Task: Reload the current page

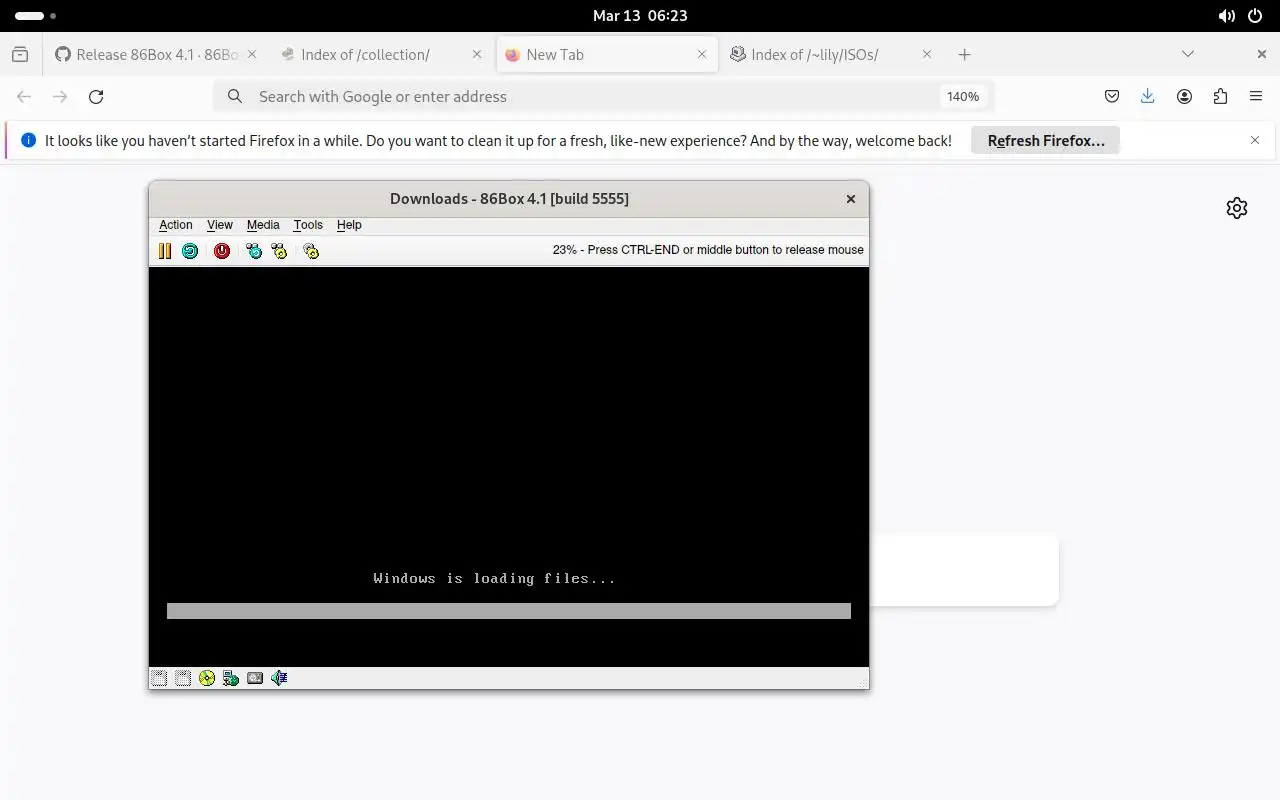Action: point(96,97)
